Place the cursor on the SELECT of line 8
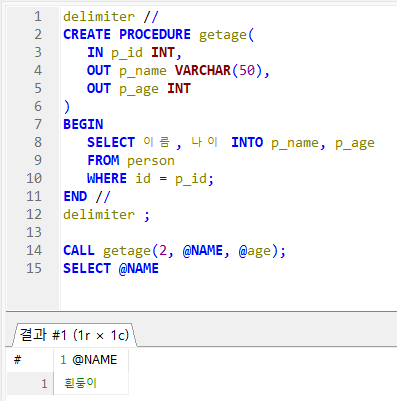Viewport: 397px width, 401px height. click(111, 142)
